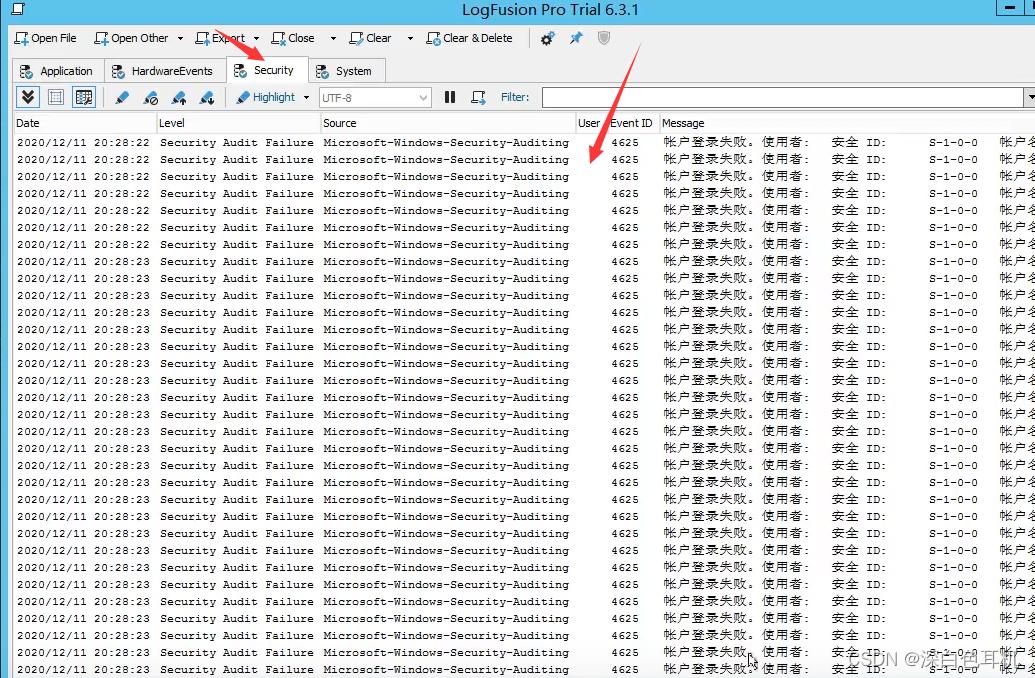Image resolution: width=1035 pixels, height=678 pixels.
Task: Open the UTF-8 encoding dropdown
Action: pos(423,97)
